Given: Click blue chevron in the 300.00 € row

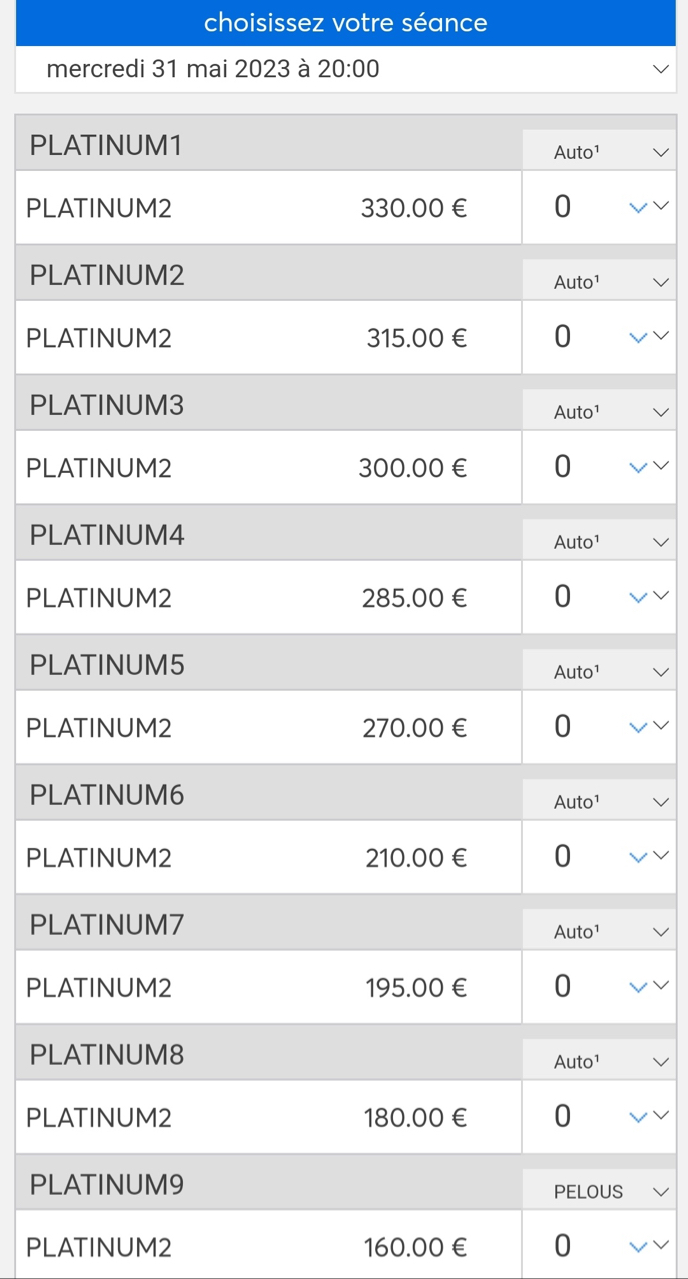Looking at the screenshot, I should coord(638,468).
